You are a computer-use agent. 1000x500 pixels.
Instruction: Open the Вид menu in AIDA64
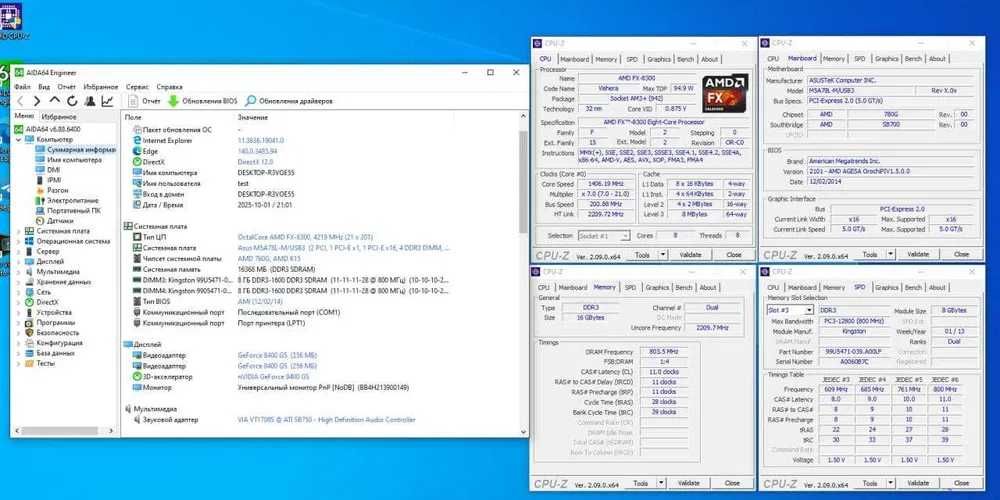[x=44, y=87]
